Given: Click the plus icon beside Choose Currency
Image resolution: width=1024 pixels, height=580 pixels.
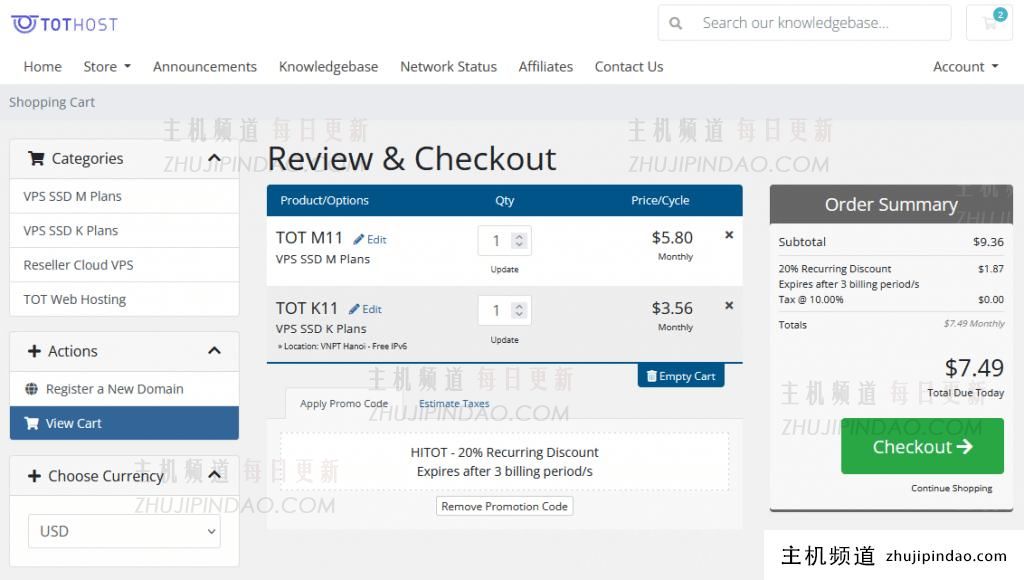Looking at the screenshot, I should tap(35, 476).
